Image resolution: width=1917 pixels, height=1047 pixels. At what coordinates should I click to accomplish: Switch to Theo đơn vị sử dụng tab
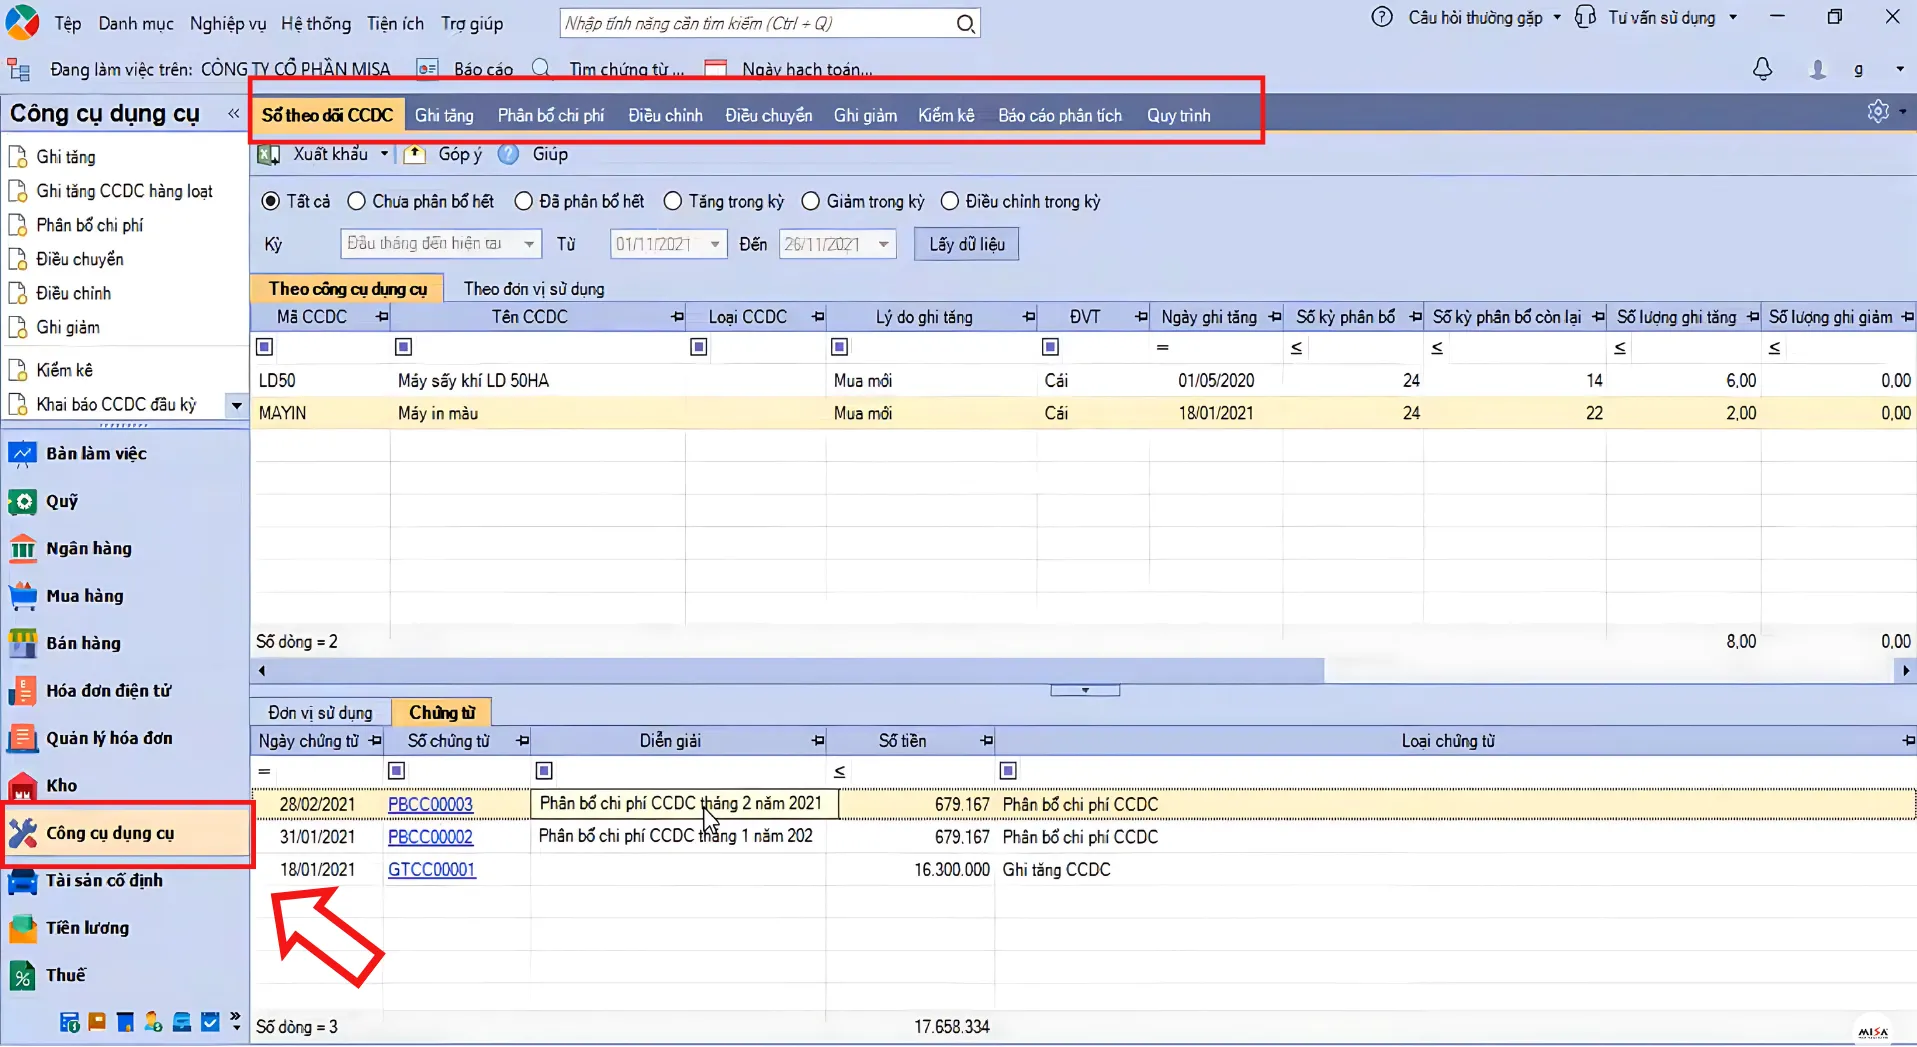534,289
